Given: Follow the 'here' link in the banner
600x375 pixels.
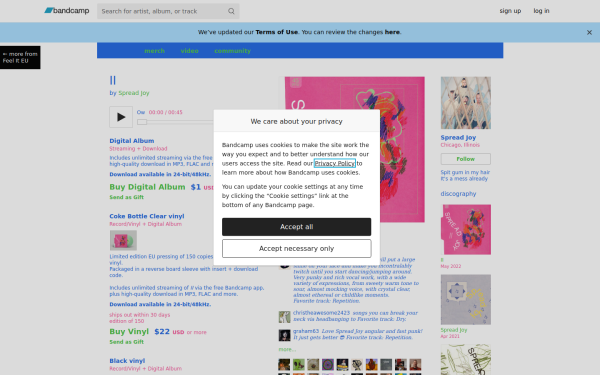Looking at the screenshot, I should pyautogui.click(x=392, y=32).
